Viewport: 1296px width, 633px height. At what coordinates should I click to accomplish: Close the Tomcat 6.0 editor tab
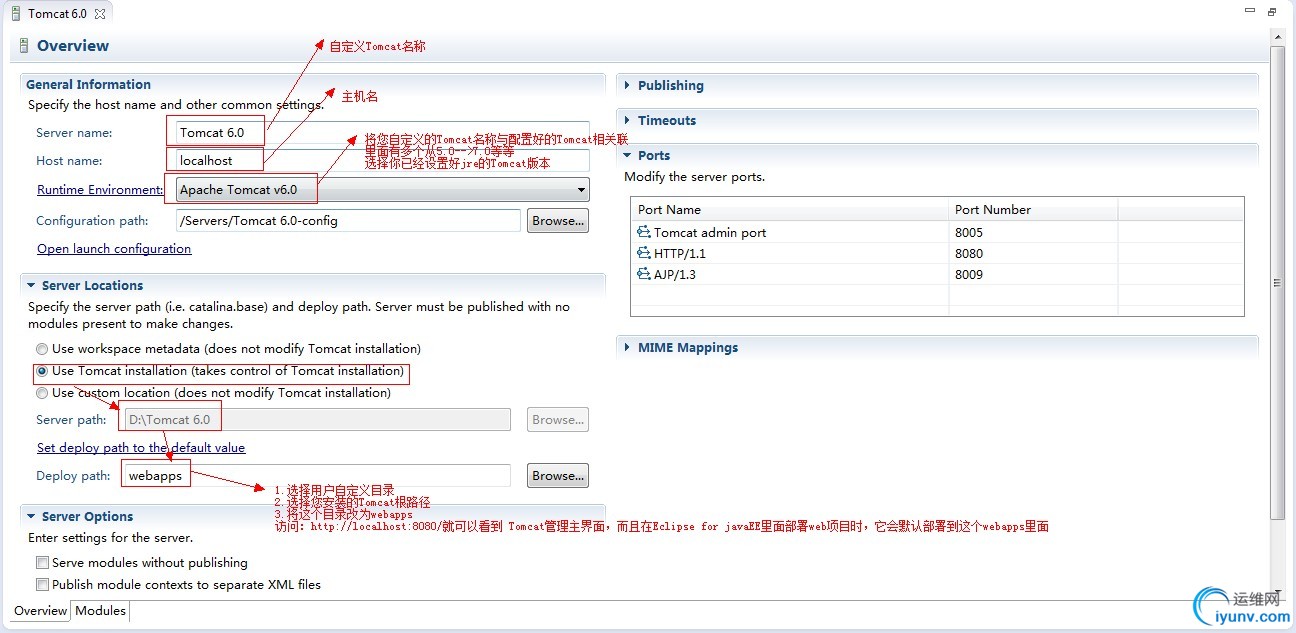[x=100, y=14]
